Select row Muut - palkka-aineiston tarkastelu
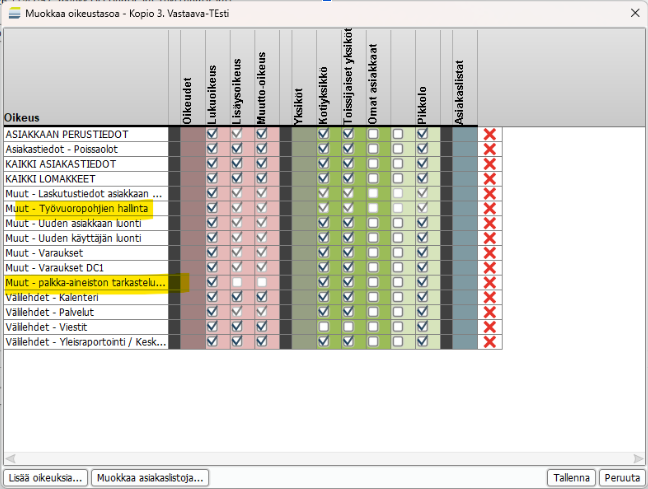This screenshot has height=489, width=648. tap(85, 283)
